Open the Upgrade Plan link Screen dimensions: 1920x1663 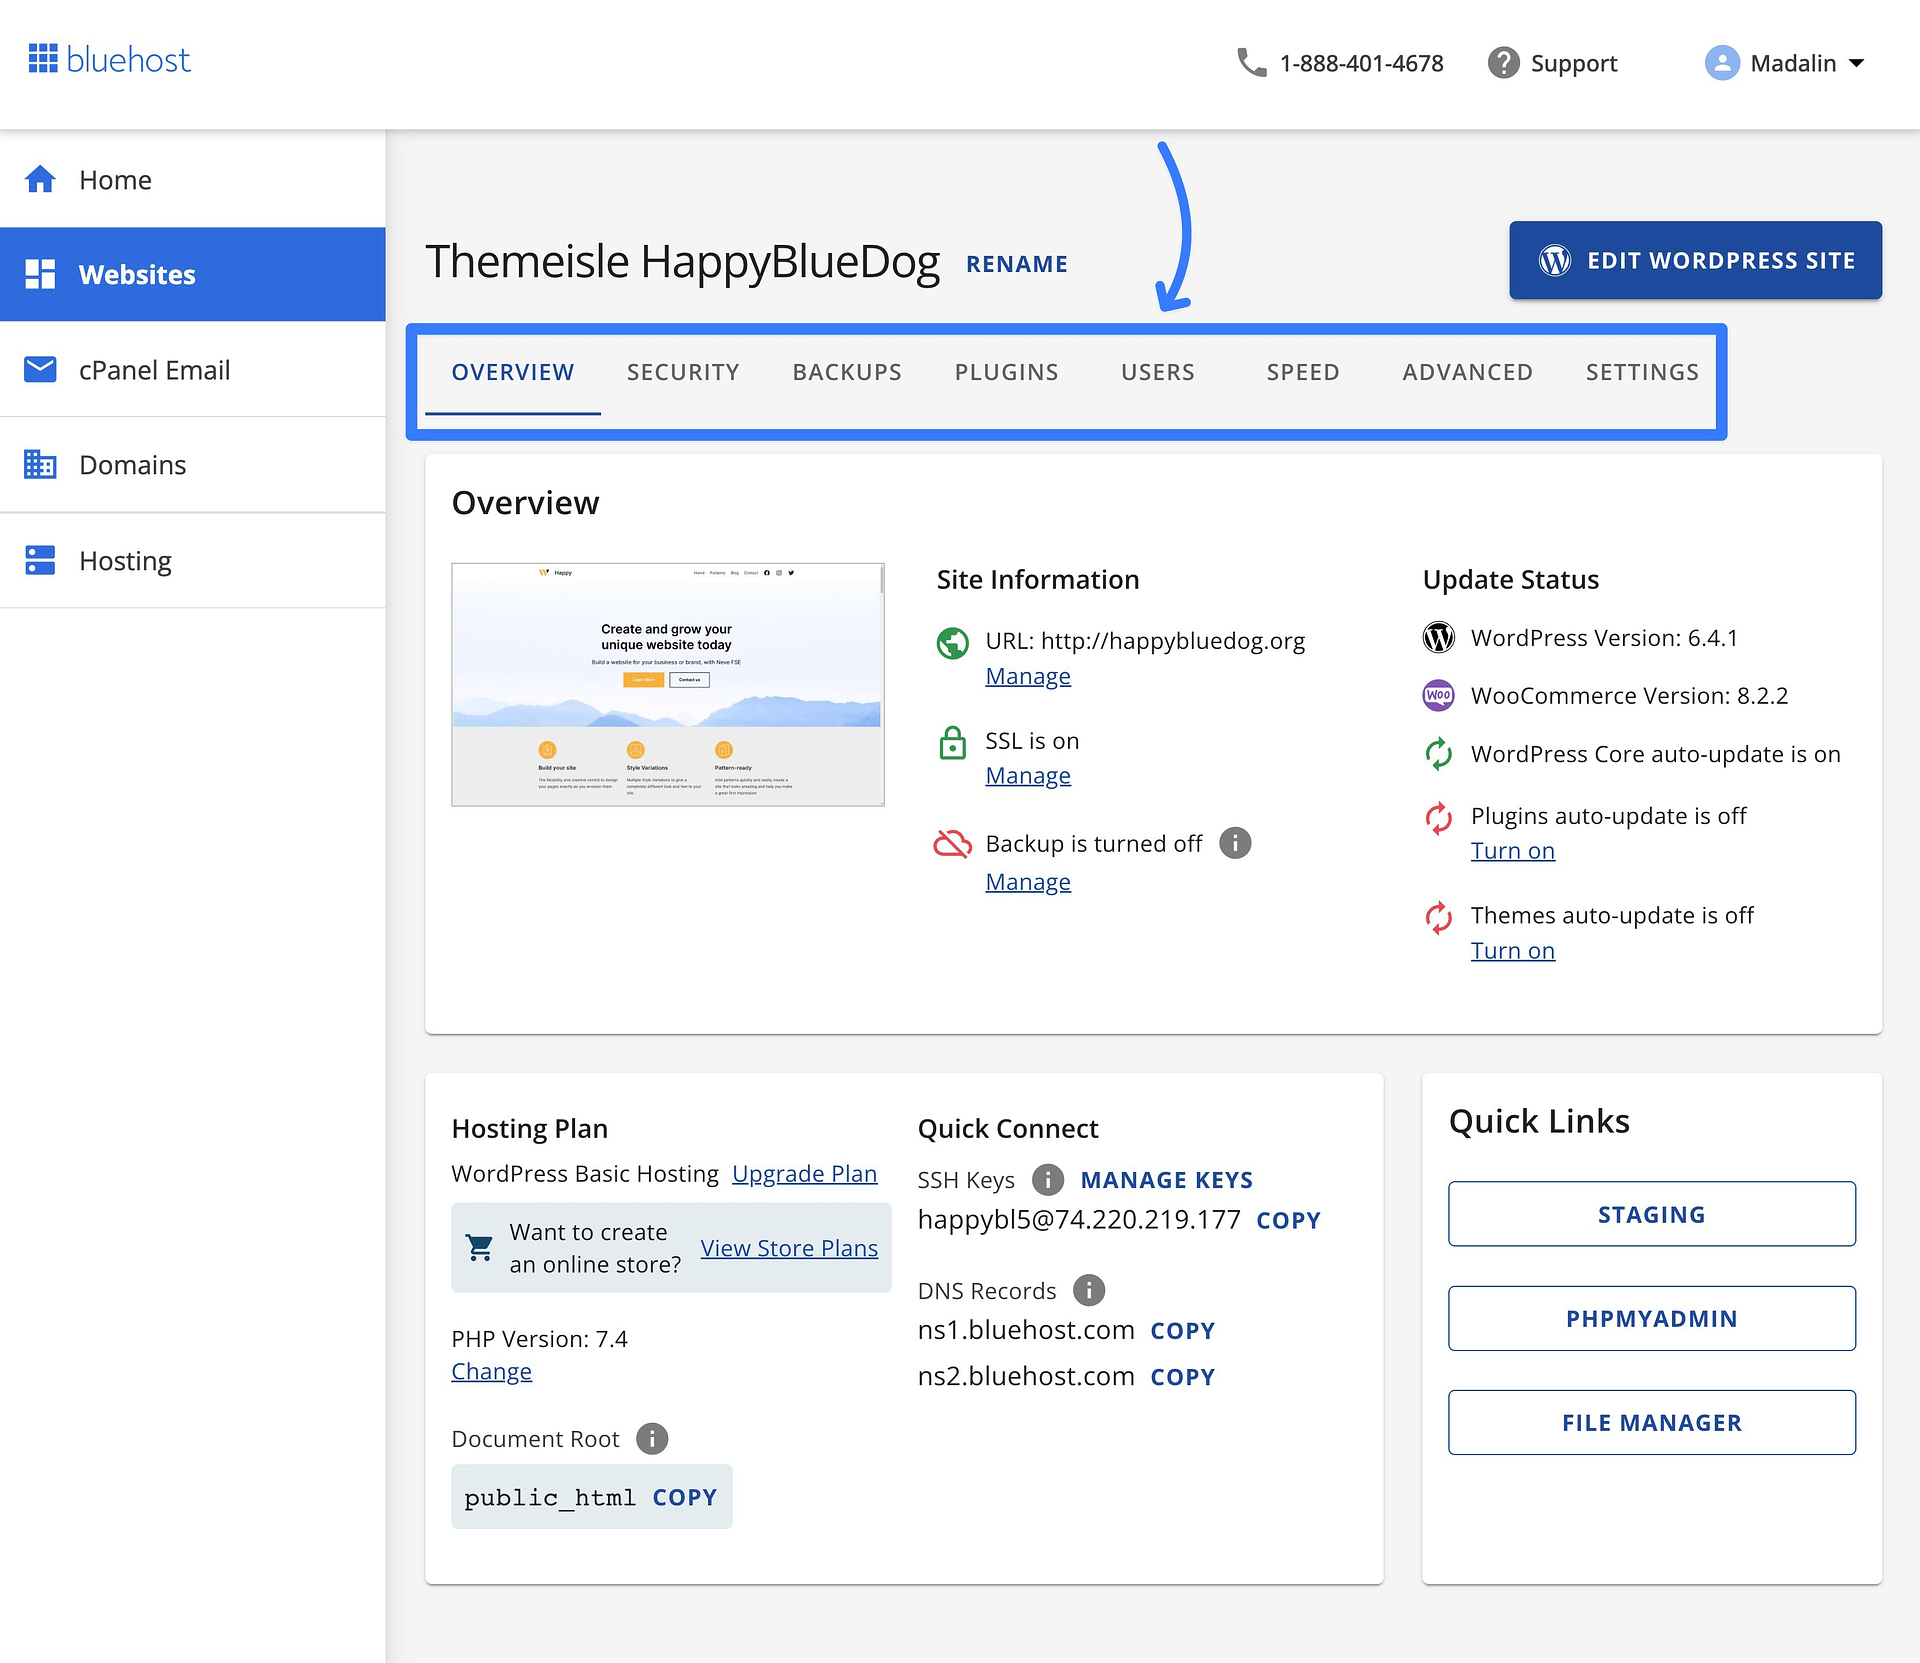[804, 1174]
